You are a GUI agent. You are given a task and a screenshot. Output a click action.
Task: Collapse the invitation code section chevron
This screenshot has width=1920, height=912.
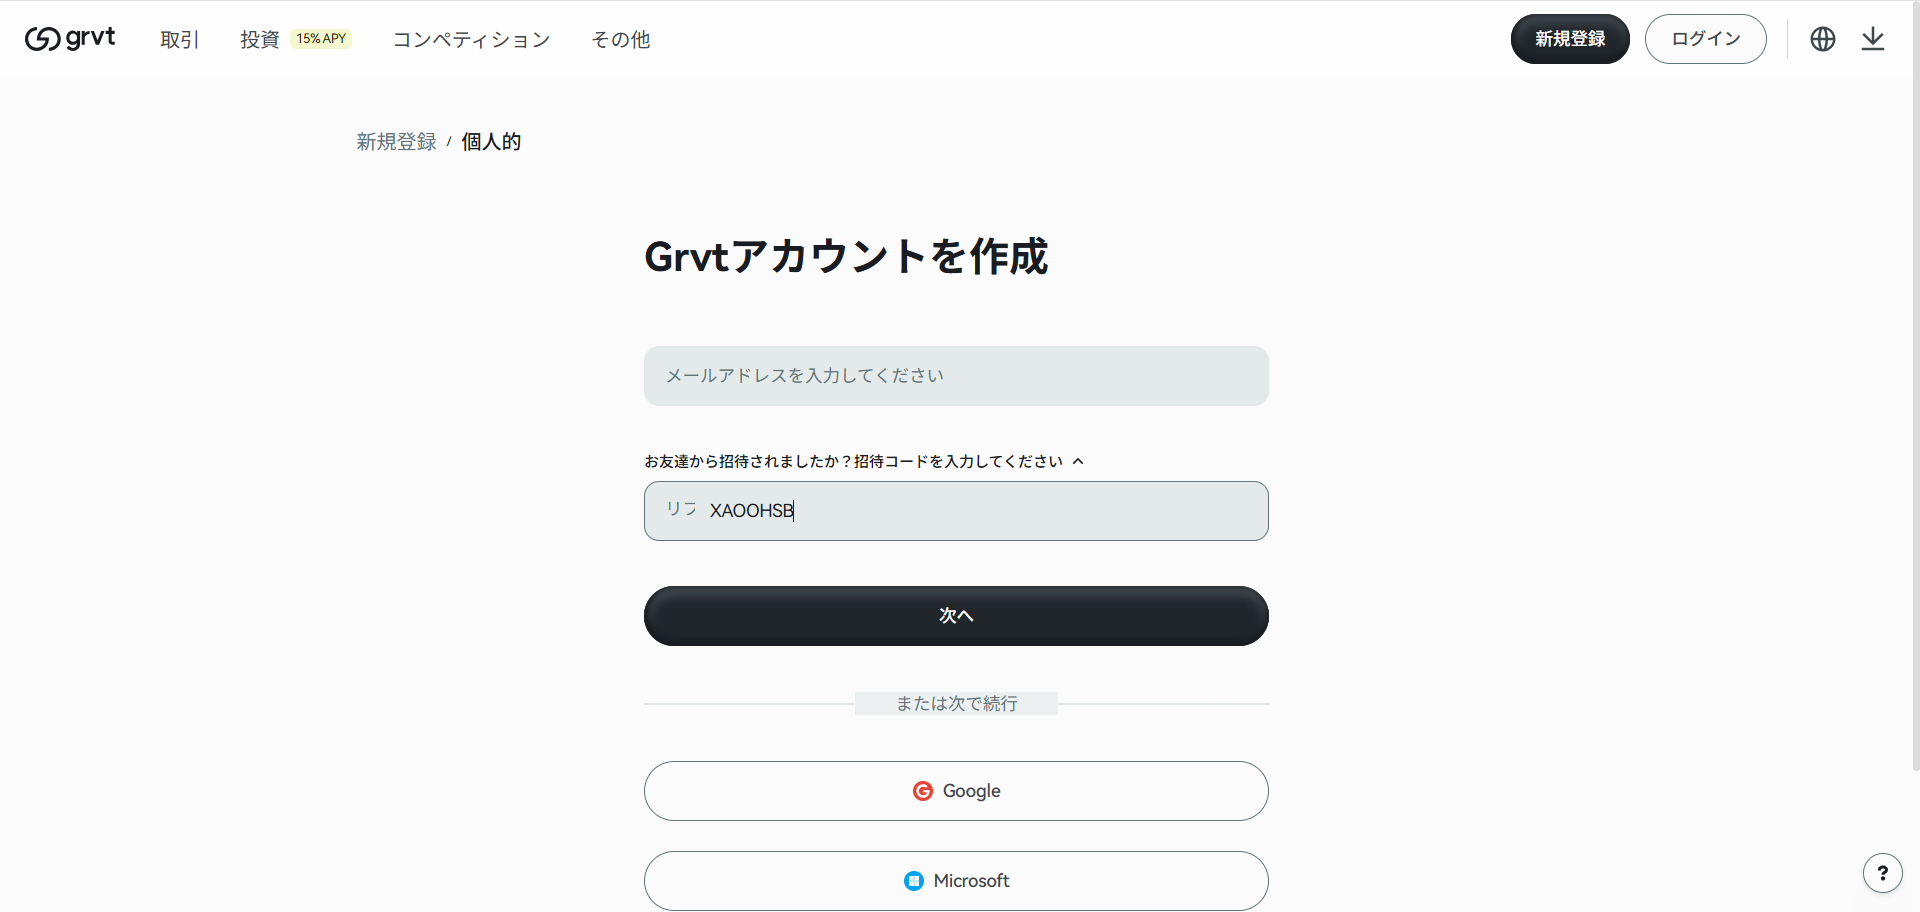tap(1080, 461)
